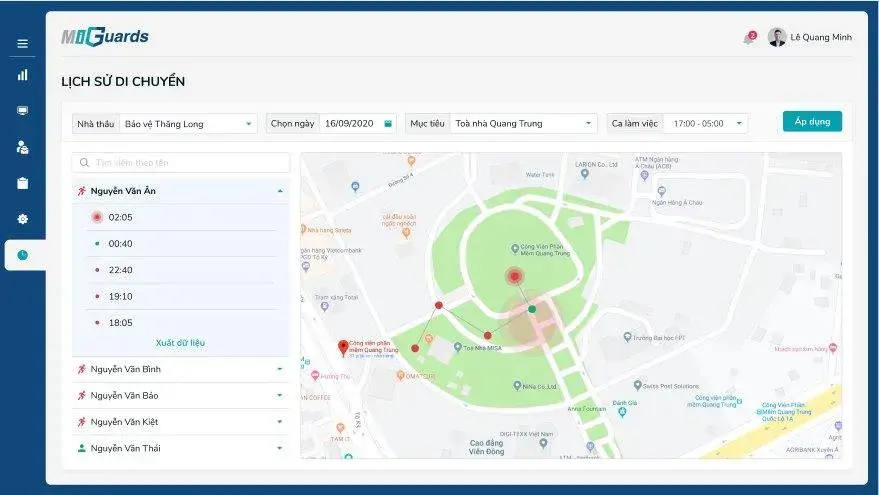Select the 18:05 time entry
Image resolution: width=879 pixels, height=495 pixels.
pyautogui.click(x=181, y=323)
